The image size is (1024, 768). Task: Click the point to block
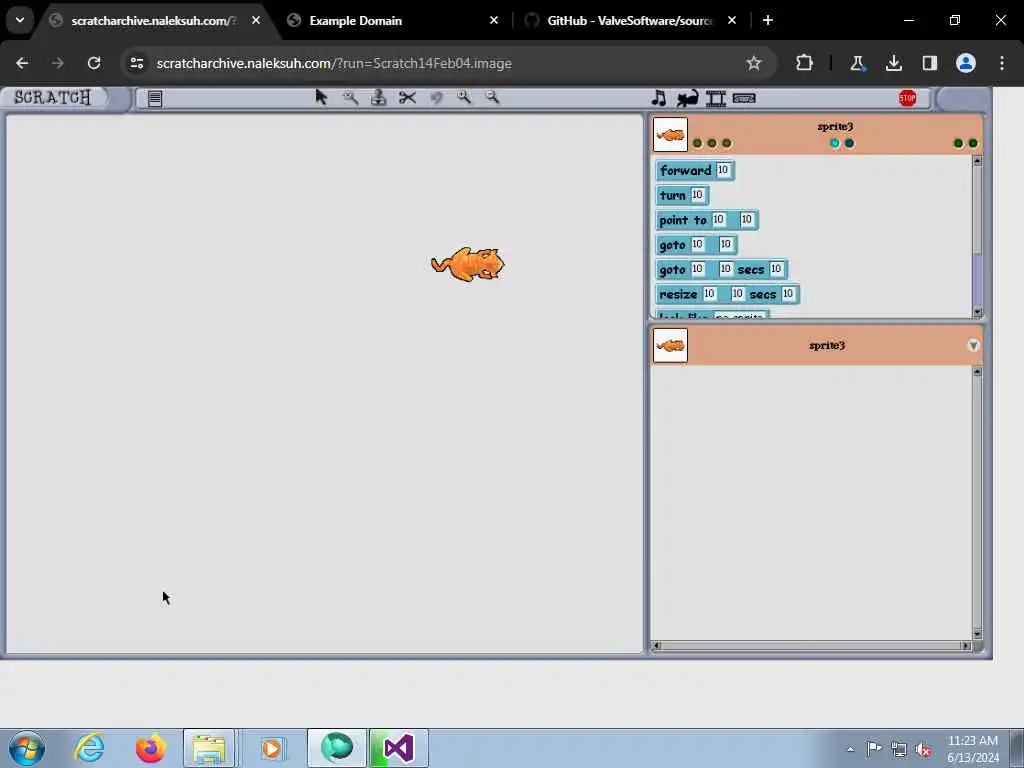(707, 220)
